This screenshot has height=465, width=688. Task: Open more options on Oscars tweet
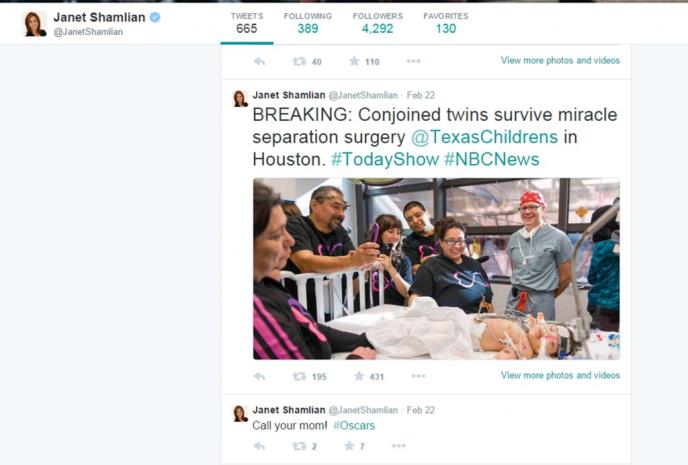(398, 446)
